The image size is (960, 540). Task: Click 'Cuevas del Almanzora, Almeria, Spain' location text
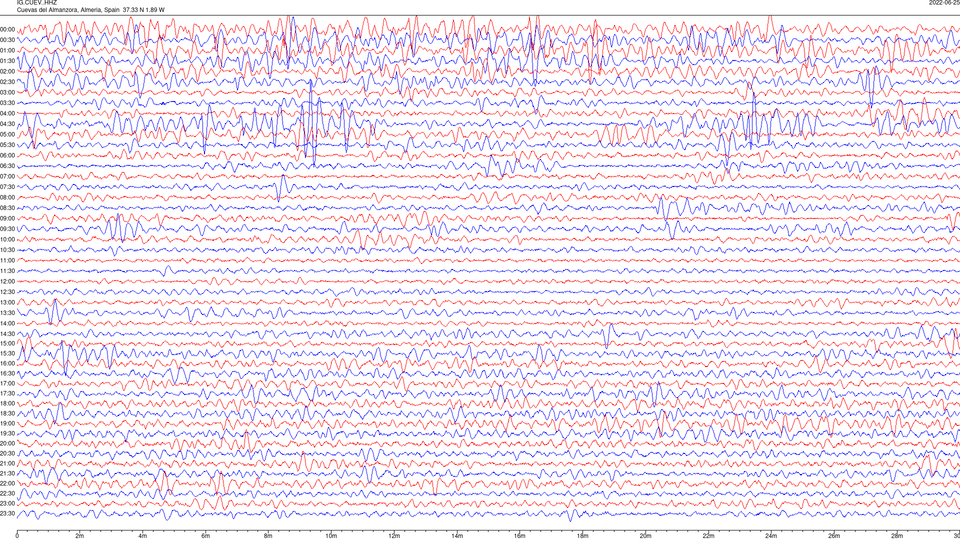(69, 10)
